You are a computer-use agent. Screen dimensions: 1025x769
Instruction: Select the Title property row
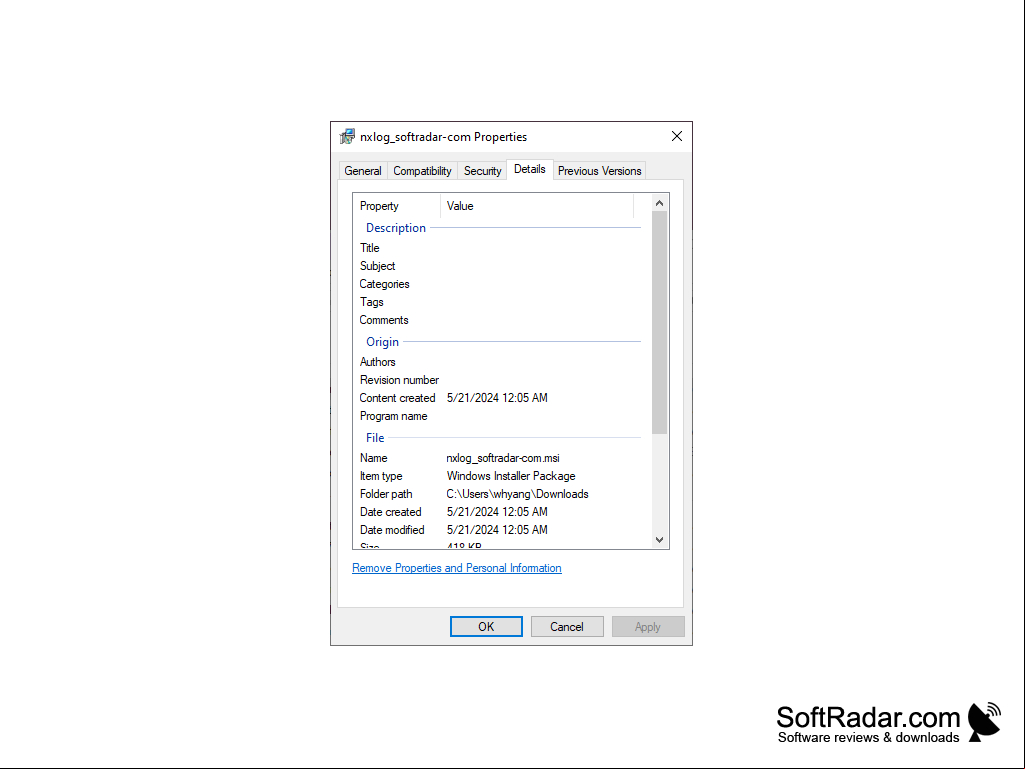pos(500,248)
